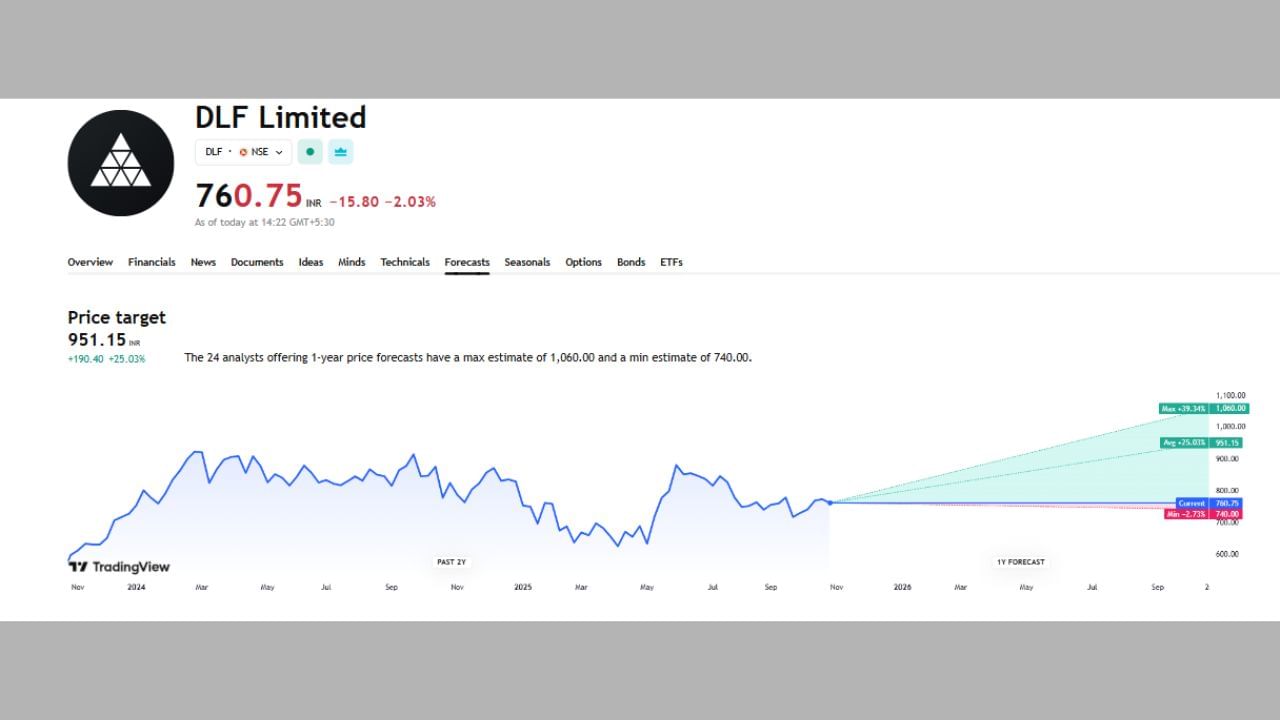
Task: Click the blue crown icon button
Action: point(340,152)
